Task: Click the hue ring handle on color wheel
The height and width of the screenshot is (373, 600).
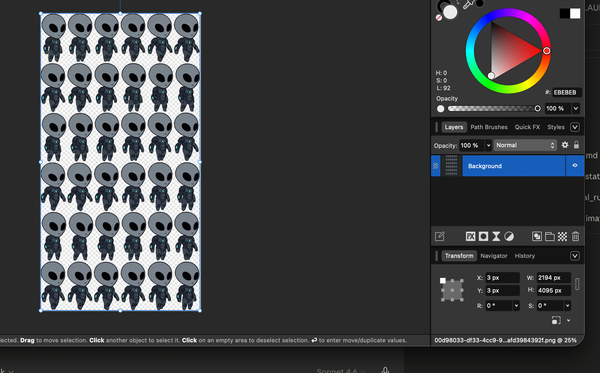Action: point(547,50)
